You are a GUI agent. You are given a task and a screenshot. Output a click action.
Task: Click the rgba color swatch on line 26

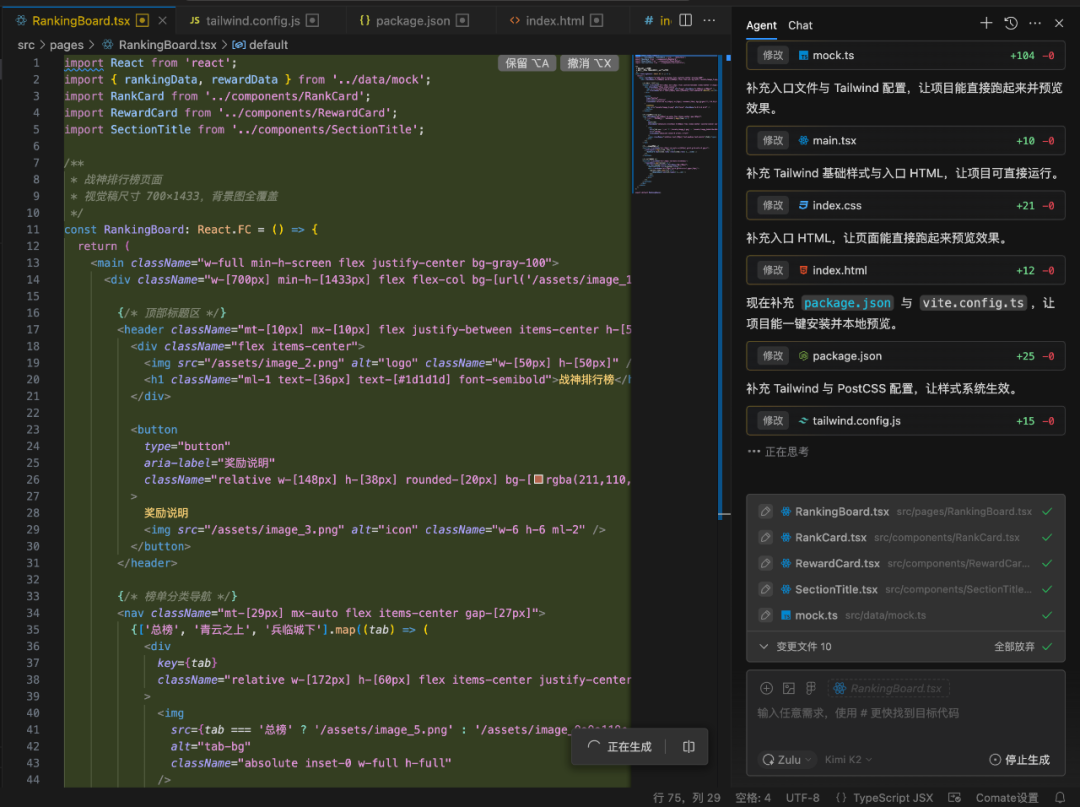[x=539, y=479]
